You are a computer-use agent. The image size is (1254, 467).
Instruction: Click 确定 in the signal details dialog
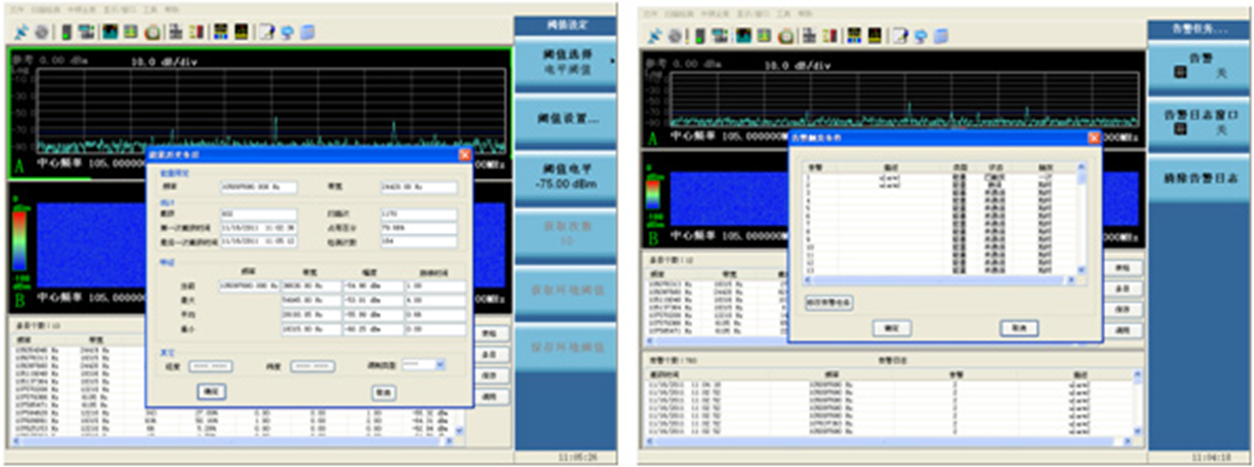pyautogui.click(x=211, y=391)
